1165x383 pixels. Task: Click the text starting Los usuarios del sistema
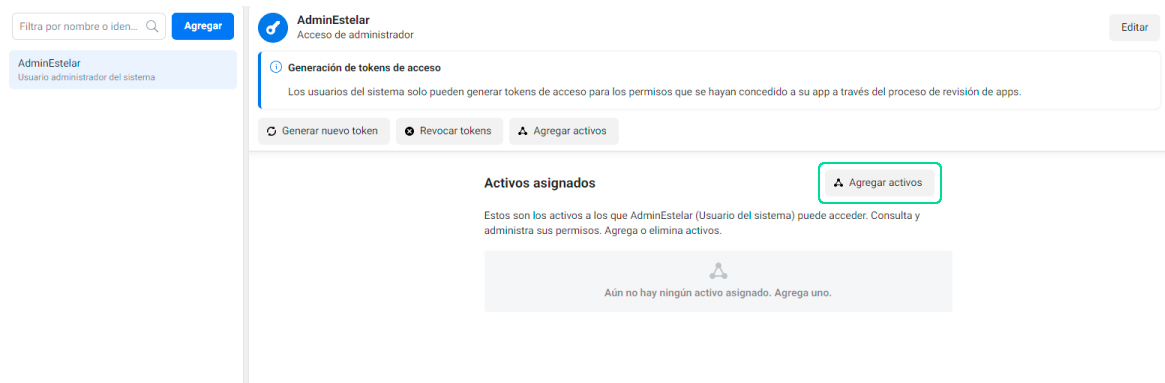coord(655,93)
